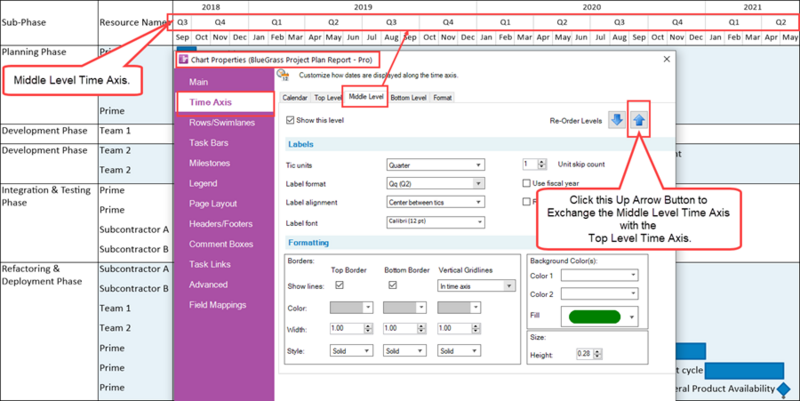Click the Height value field 0.28
The image size is (800, 401).
pyautogui.click(x=585, y=354)
